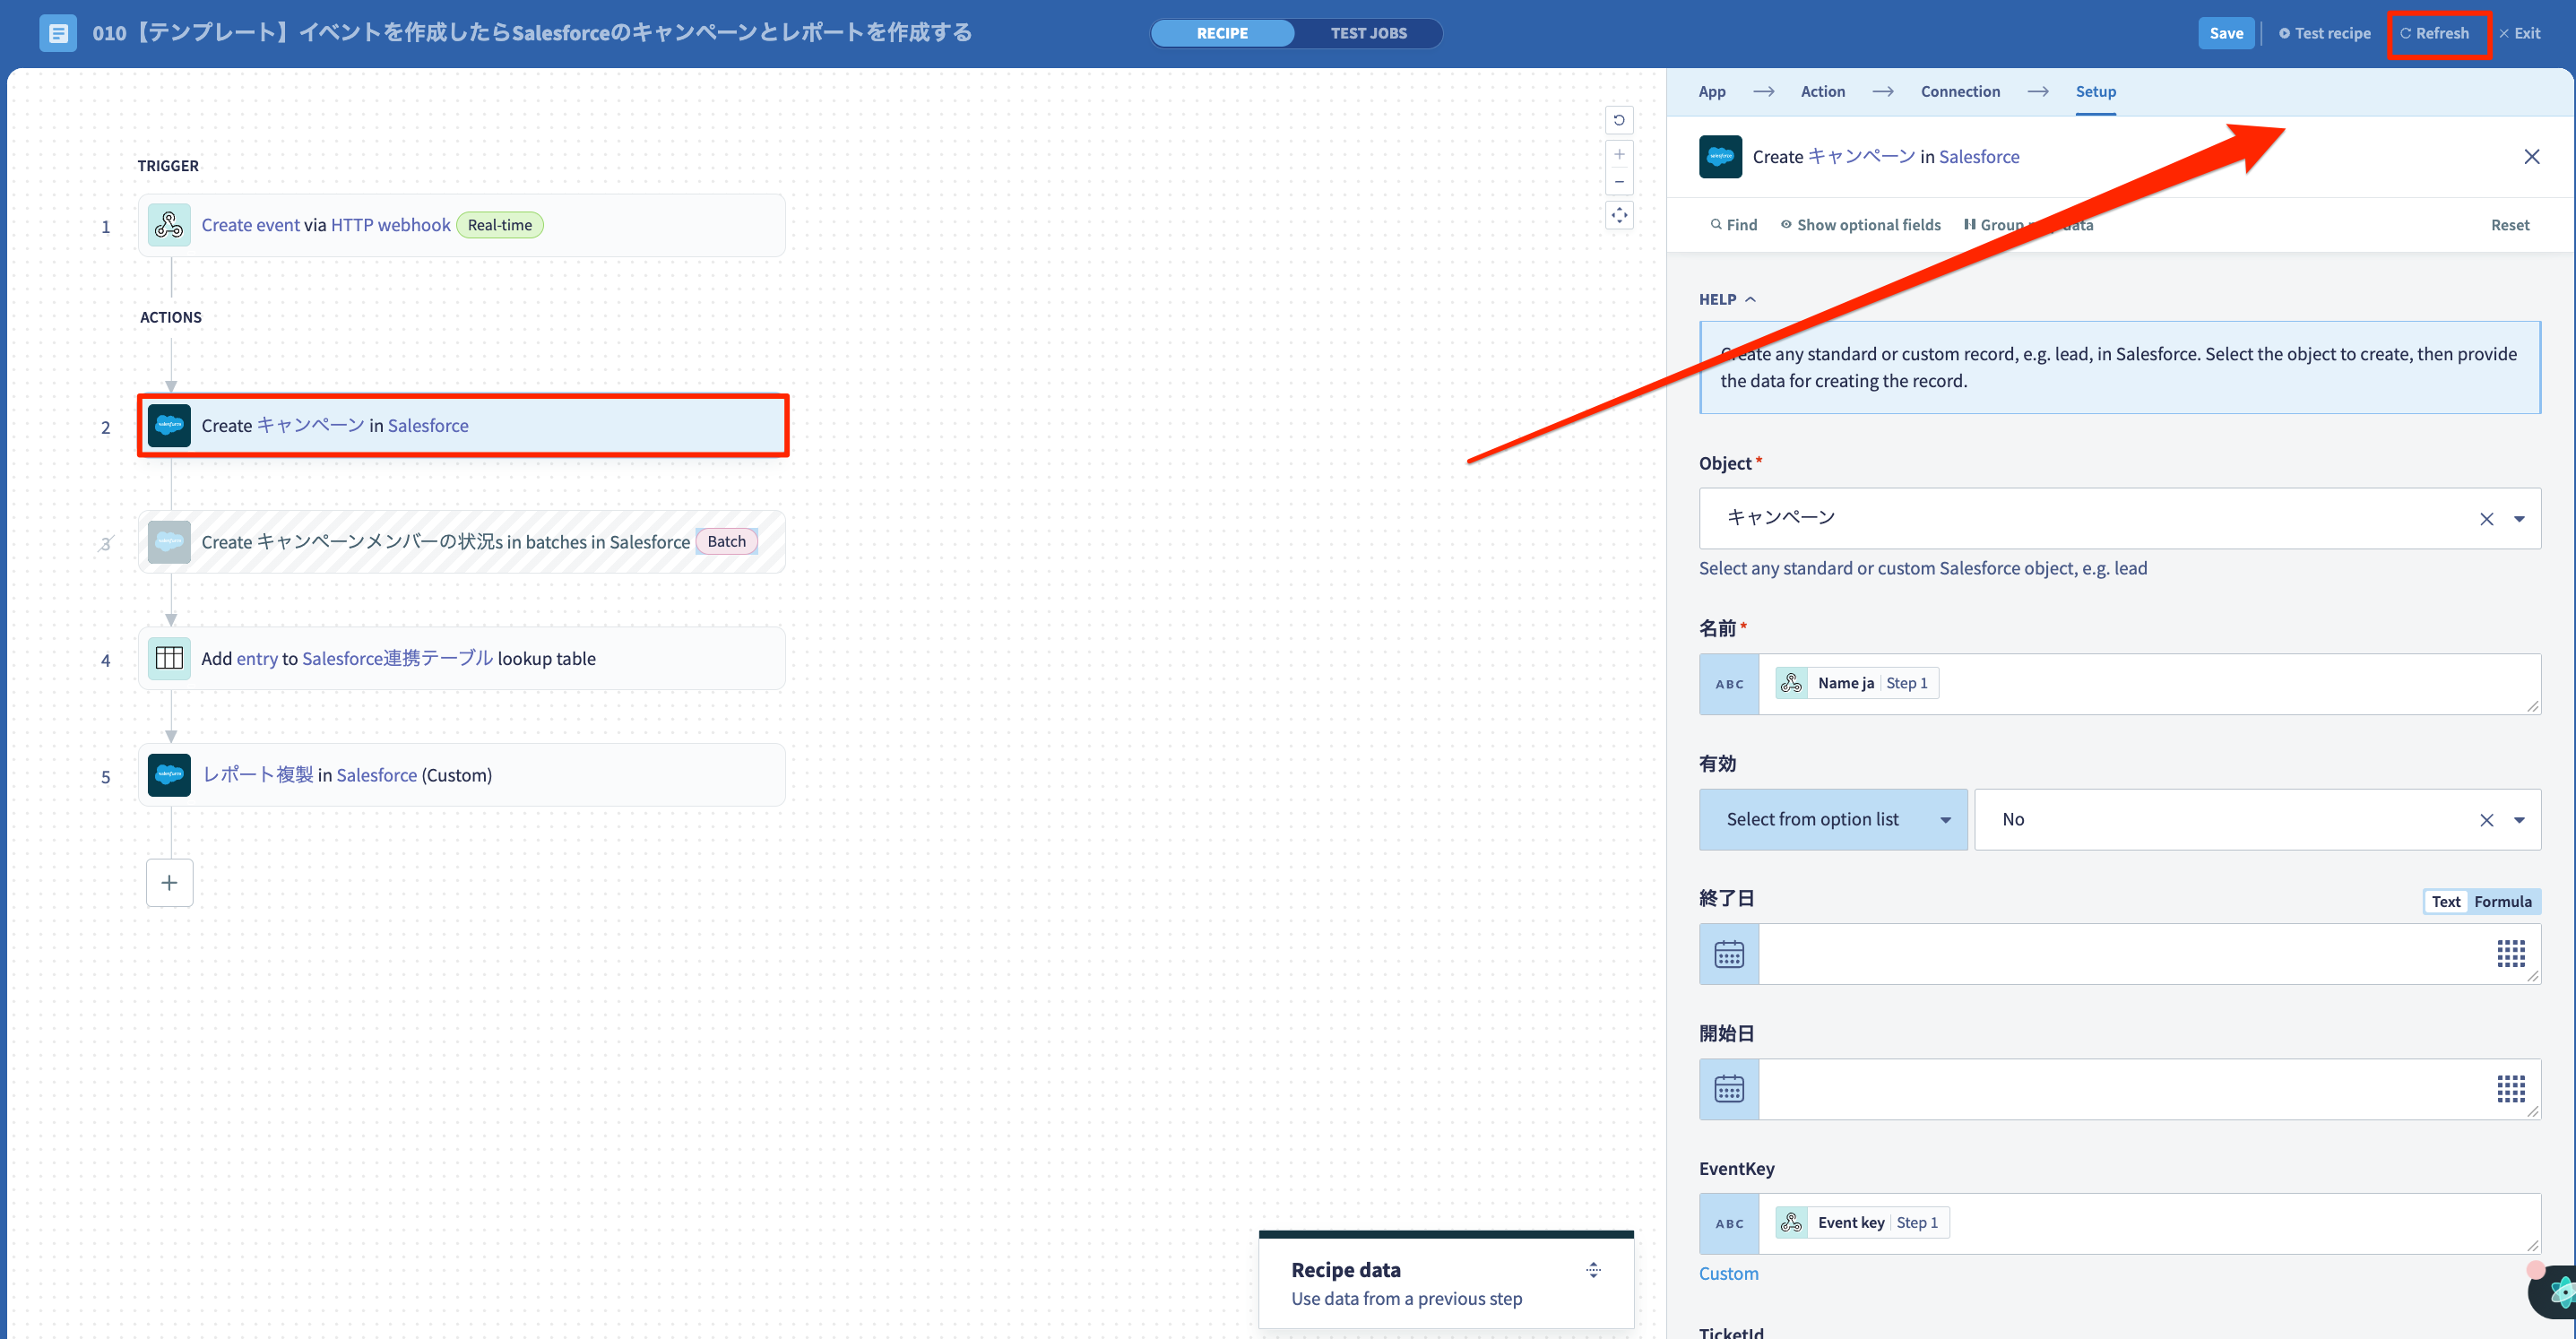Click the Custom link under EventKey
This screenshot has width=2576, height=1339.
(x=1728, y=1273)
